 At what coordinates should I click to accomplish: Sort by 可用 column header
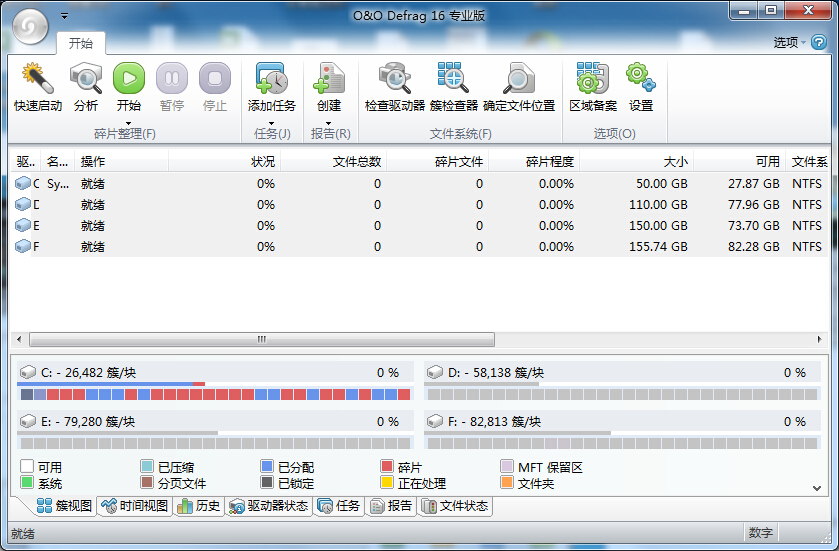tap(739, 162)
